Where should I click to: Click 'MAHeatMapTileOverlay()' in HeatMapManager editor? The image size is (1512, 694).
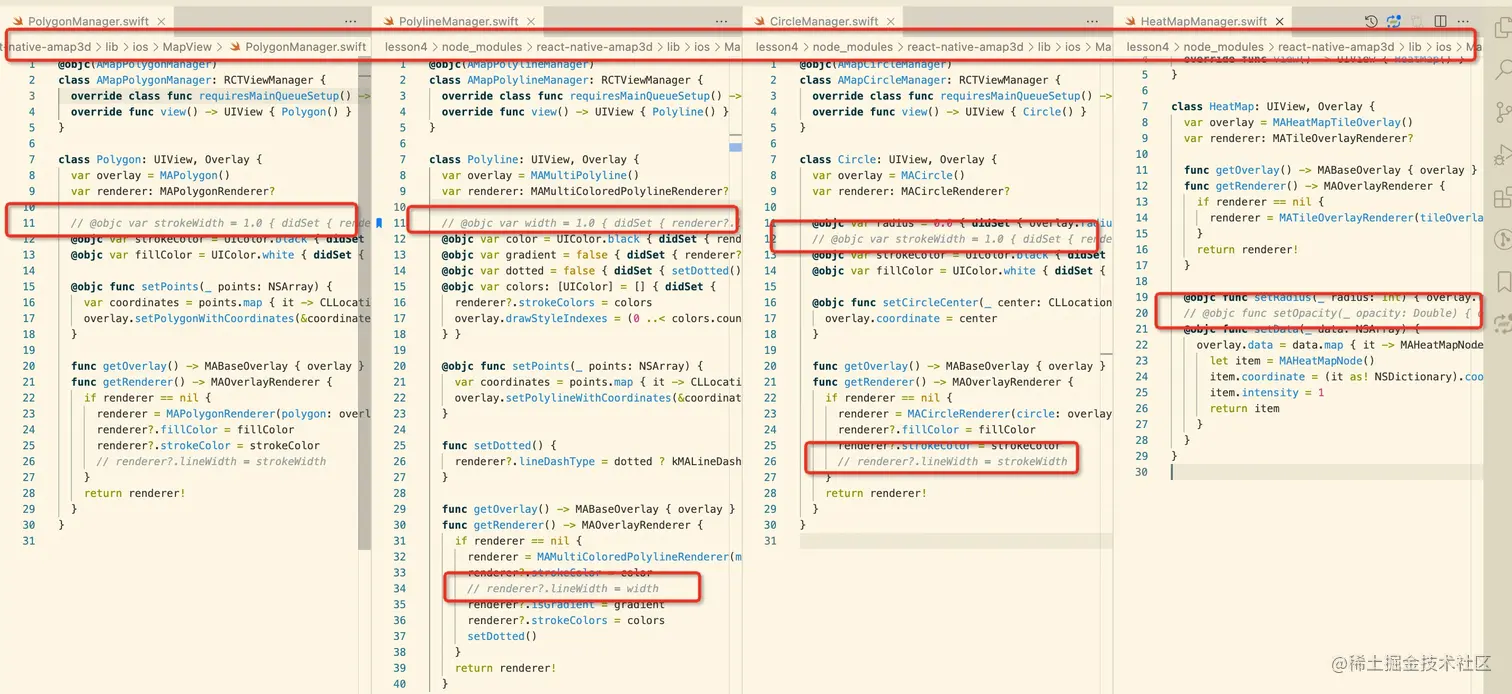point(1342,122)
